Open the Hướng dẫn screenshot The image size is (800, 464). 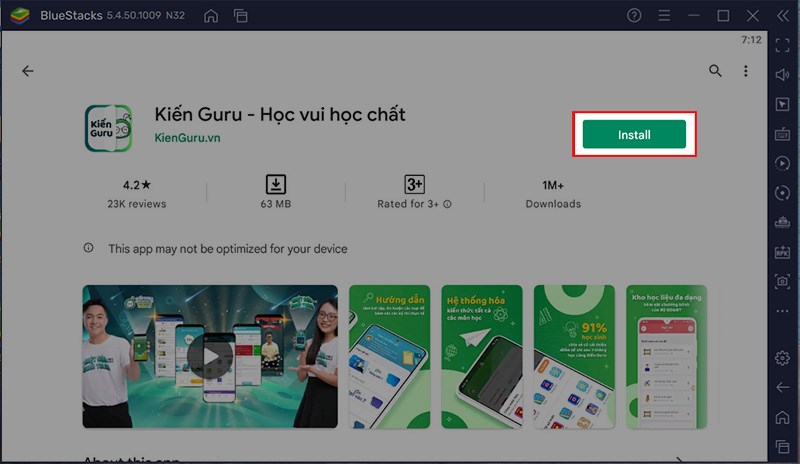389,356
